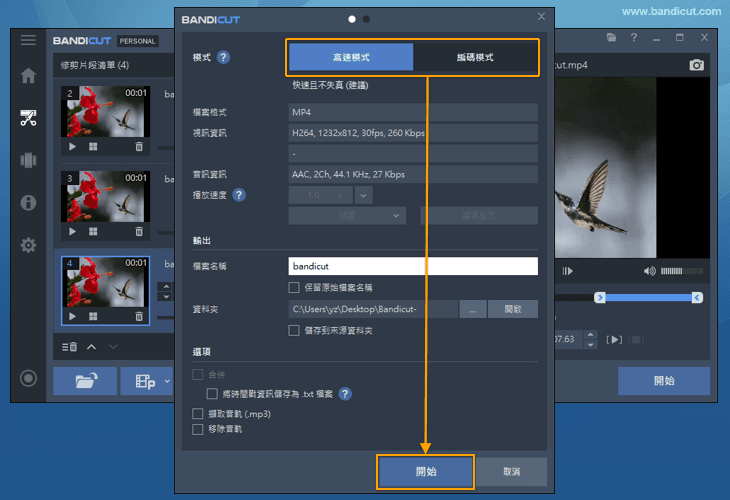Toggle 擷取音訊 (.mp3) checkbox
Viewport: 730px width, 500px height.
[x=197, y=413]
